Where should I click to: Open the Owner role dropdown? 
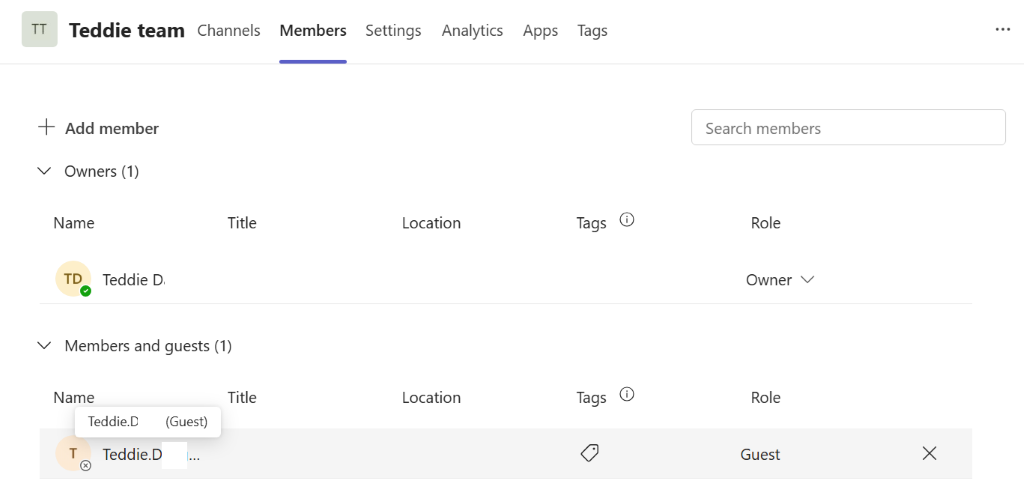(x=780, y=280)
